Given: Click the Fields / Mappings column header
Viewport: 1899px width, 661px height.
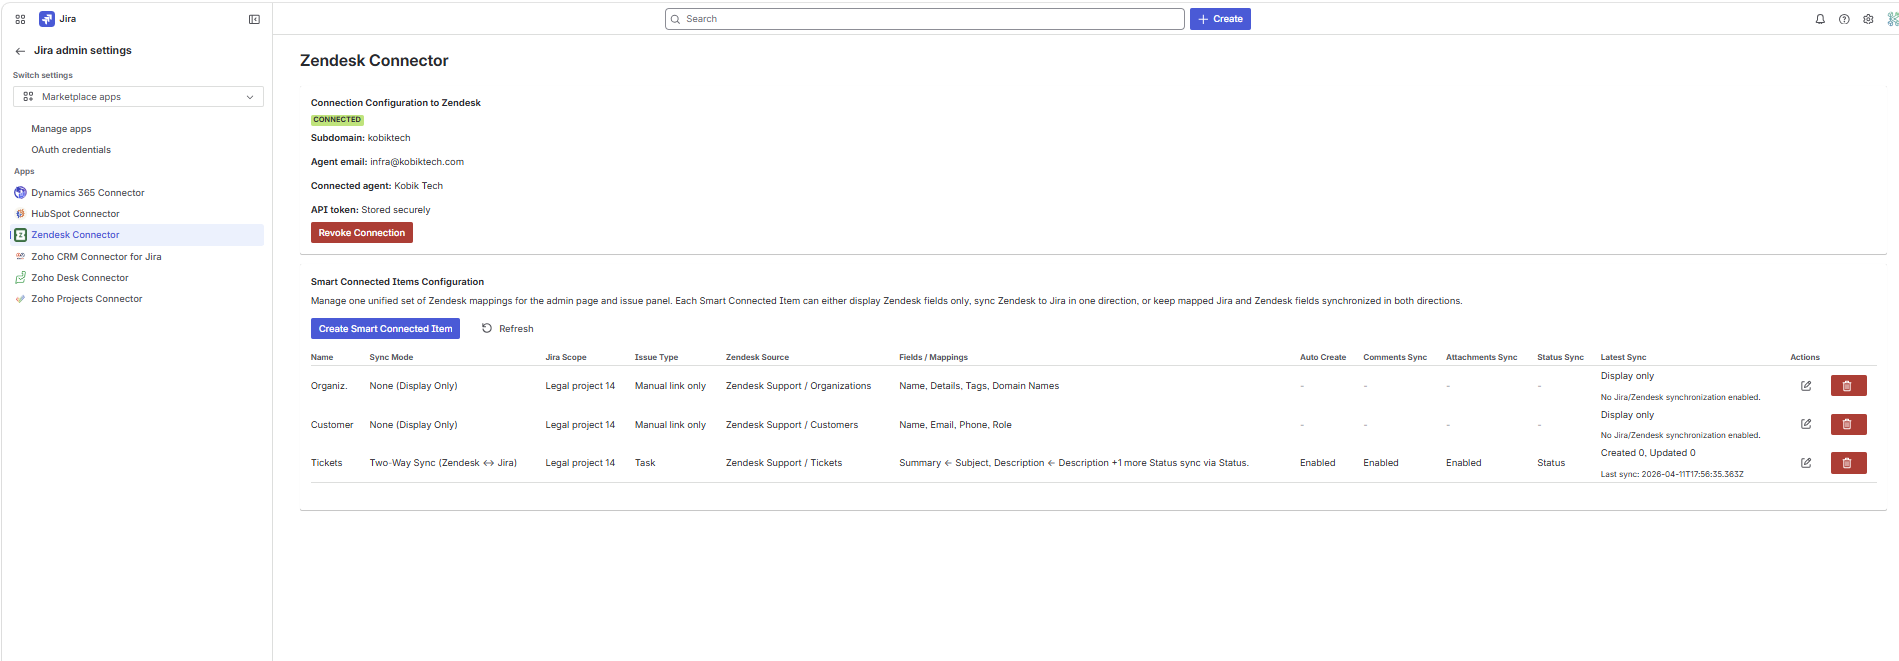Looking at the screenshot, I should coord(933,357).
